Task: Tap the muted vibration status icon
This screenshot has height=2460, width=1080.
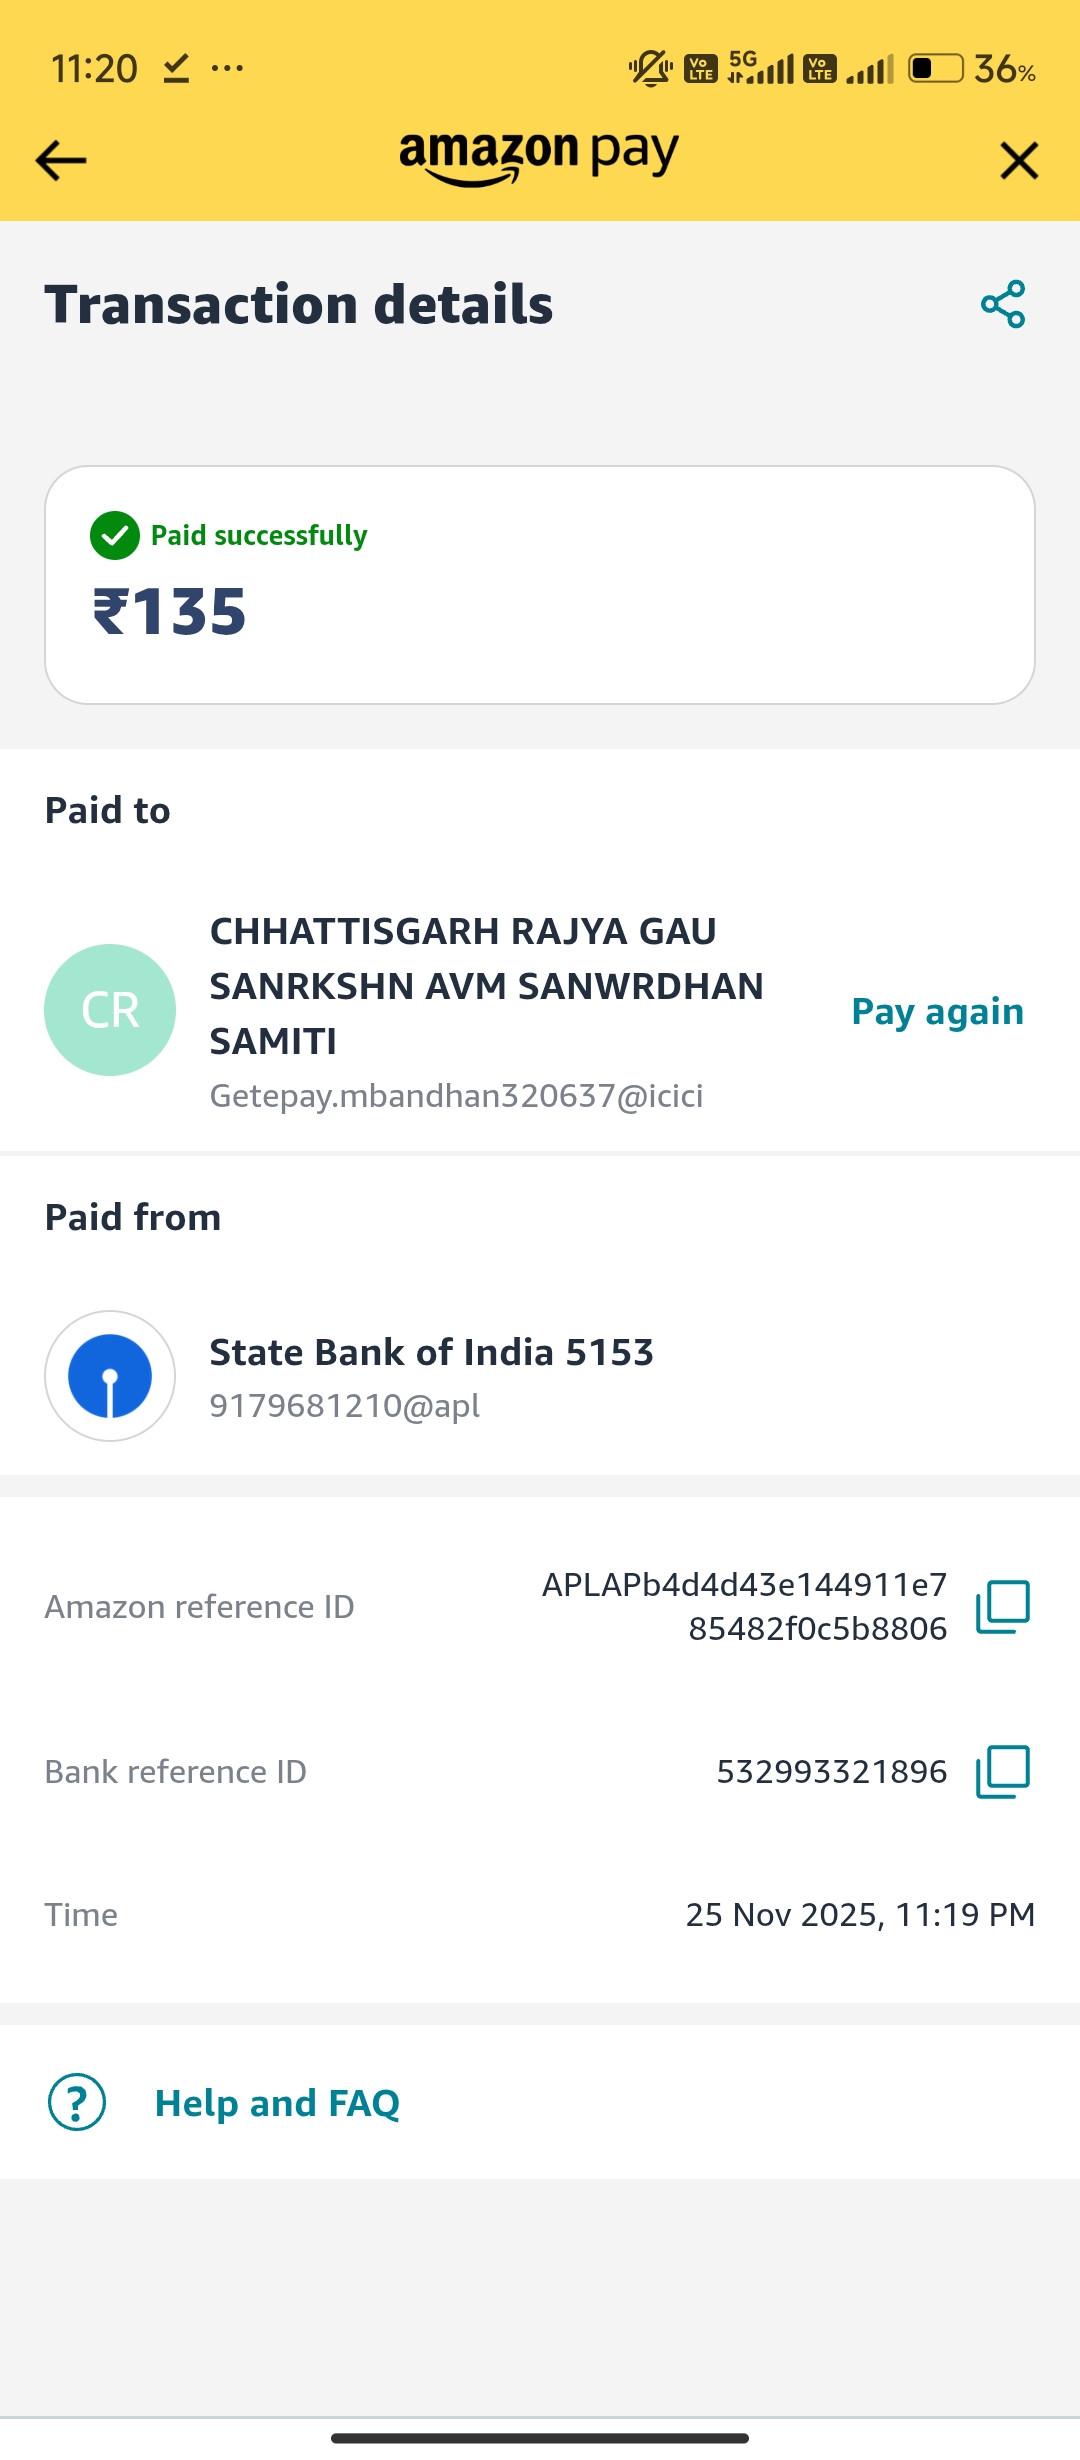Action: coord(650,68)
